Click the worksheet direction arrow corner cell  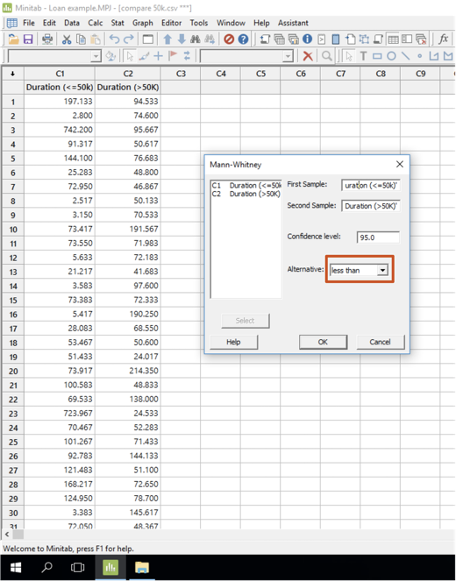(13, 74)
